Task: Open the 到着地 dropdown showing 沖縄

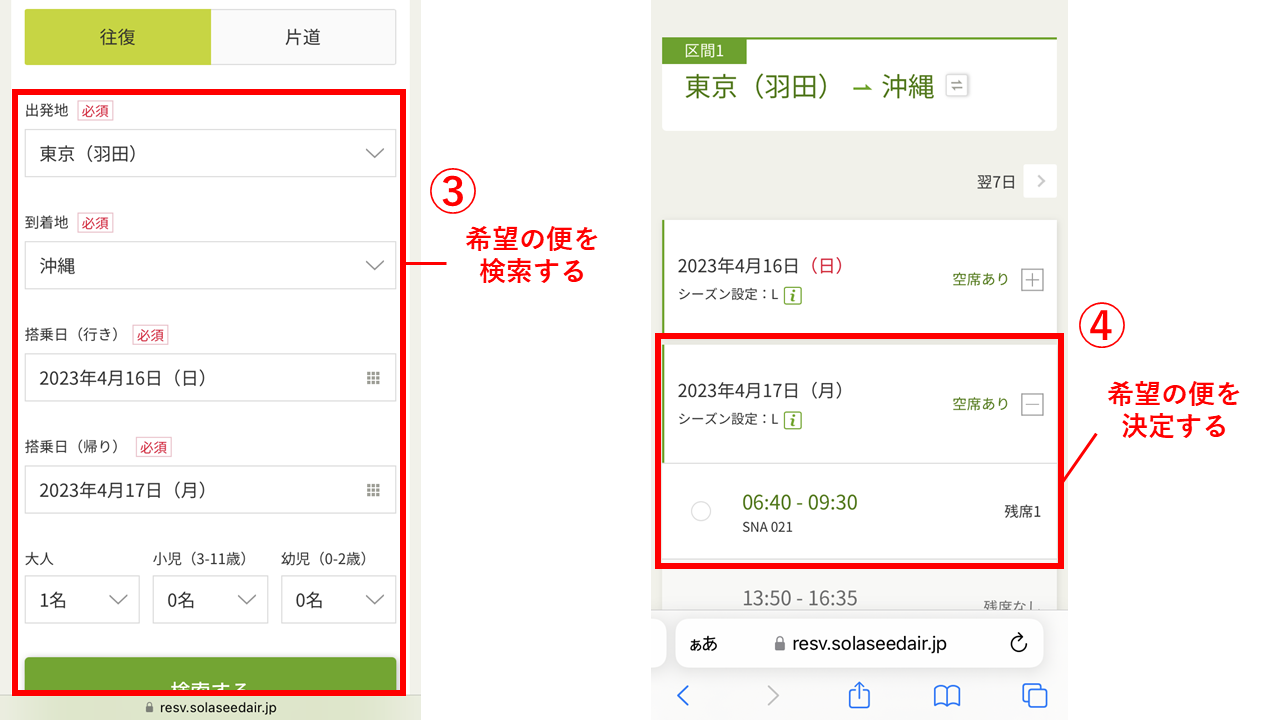Action: tap(210, 265)
